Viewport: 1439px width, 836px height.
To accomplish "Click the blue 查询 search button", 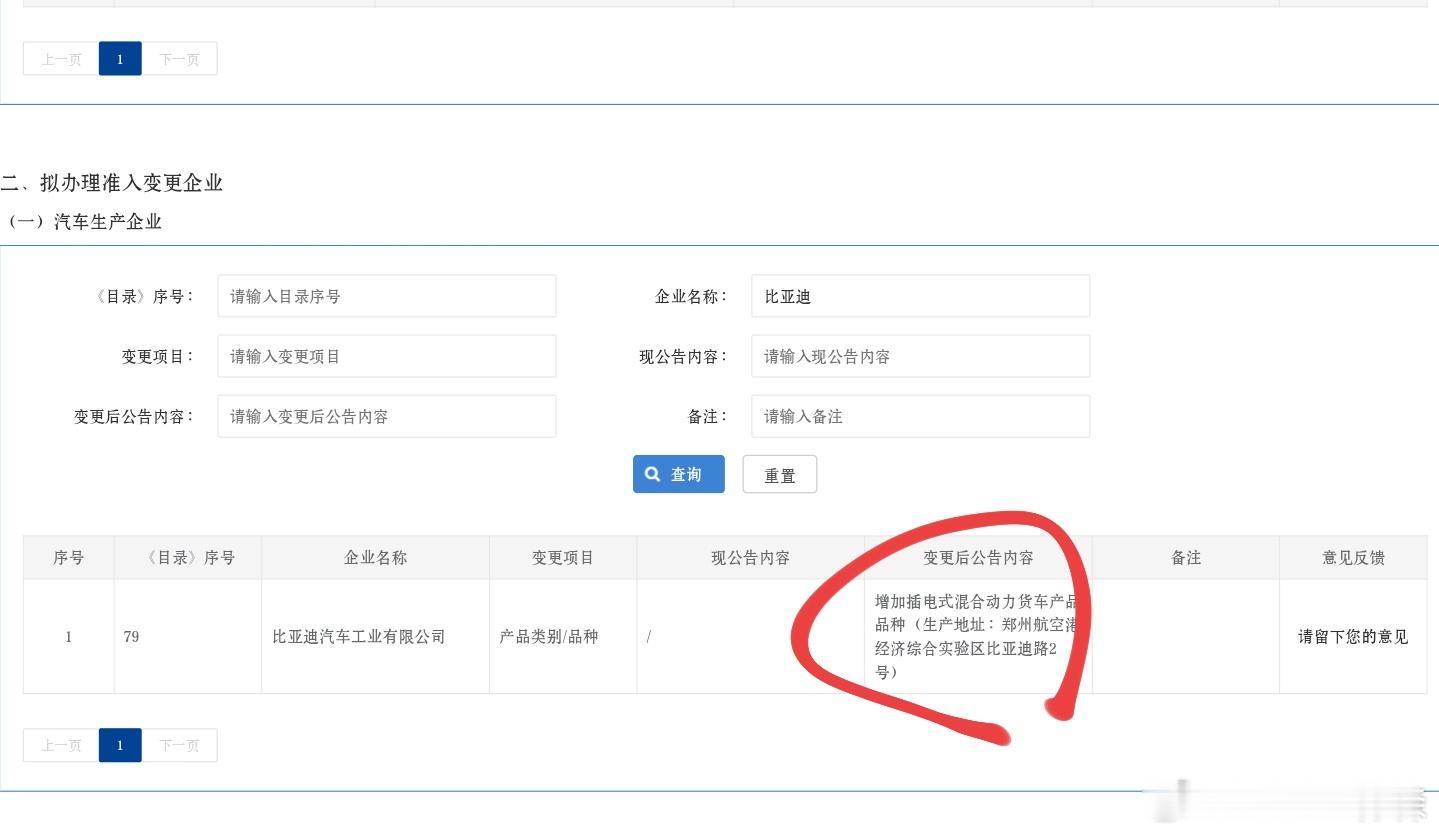I will coord(678,474).
